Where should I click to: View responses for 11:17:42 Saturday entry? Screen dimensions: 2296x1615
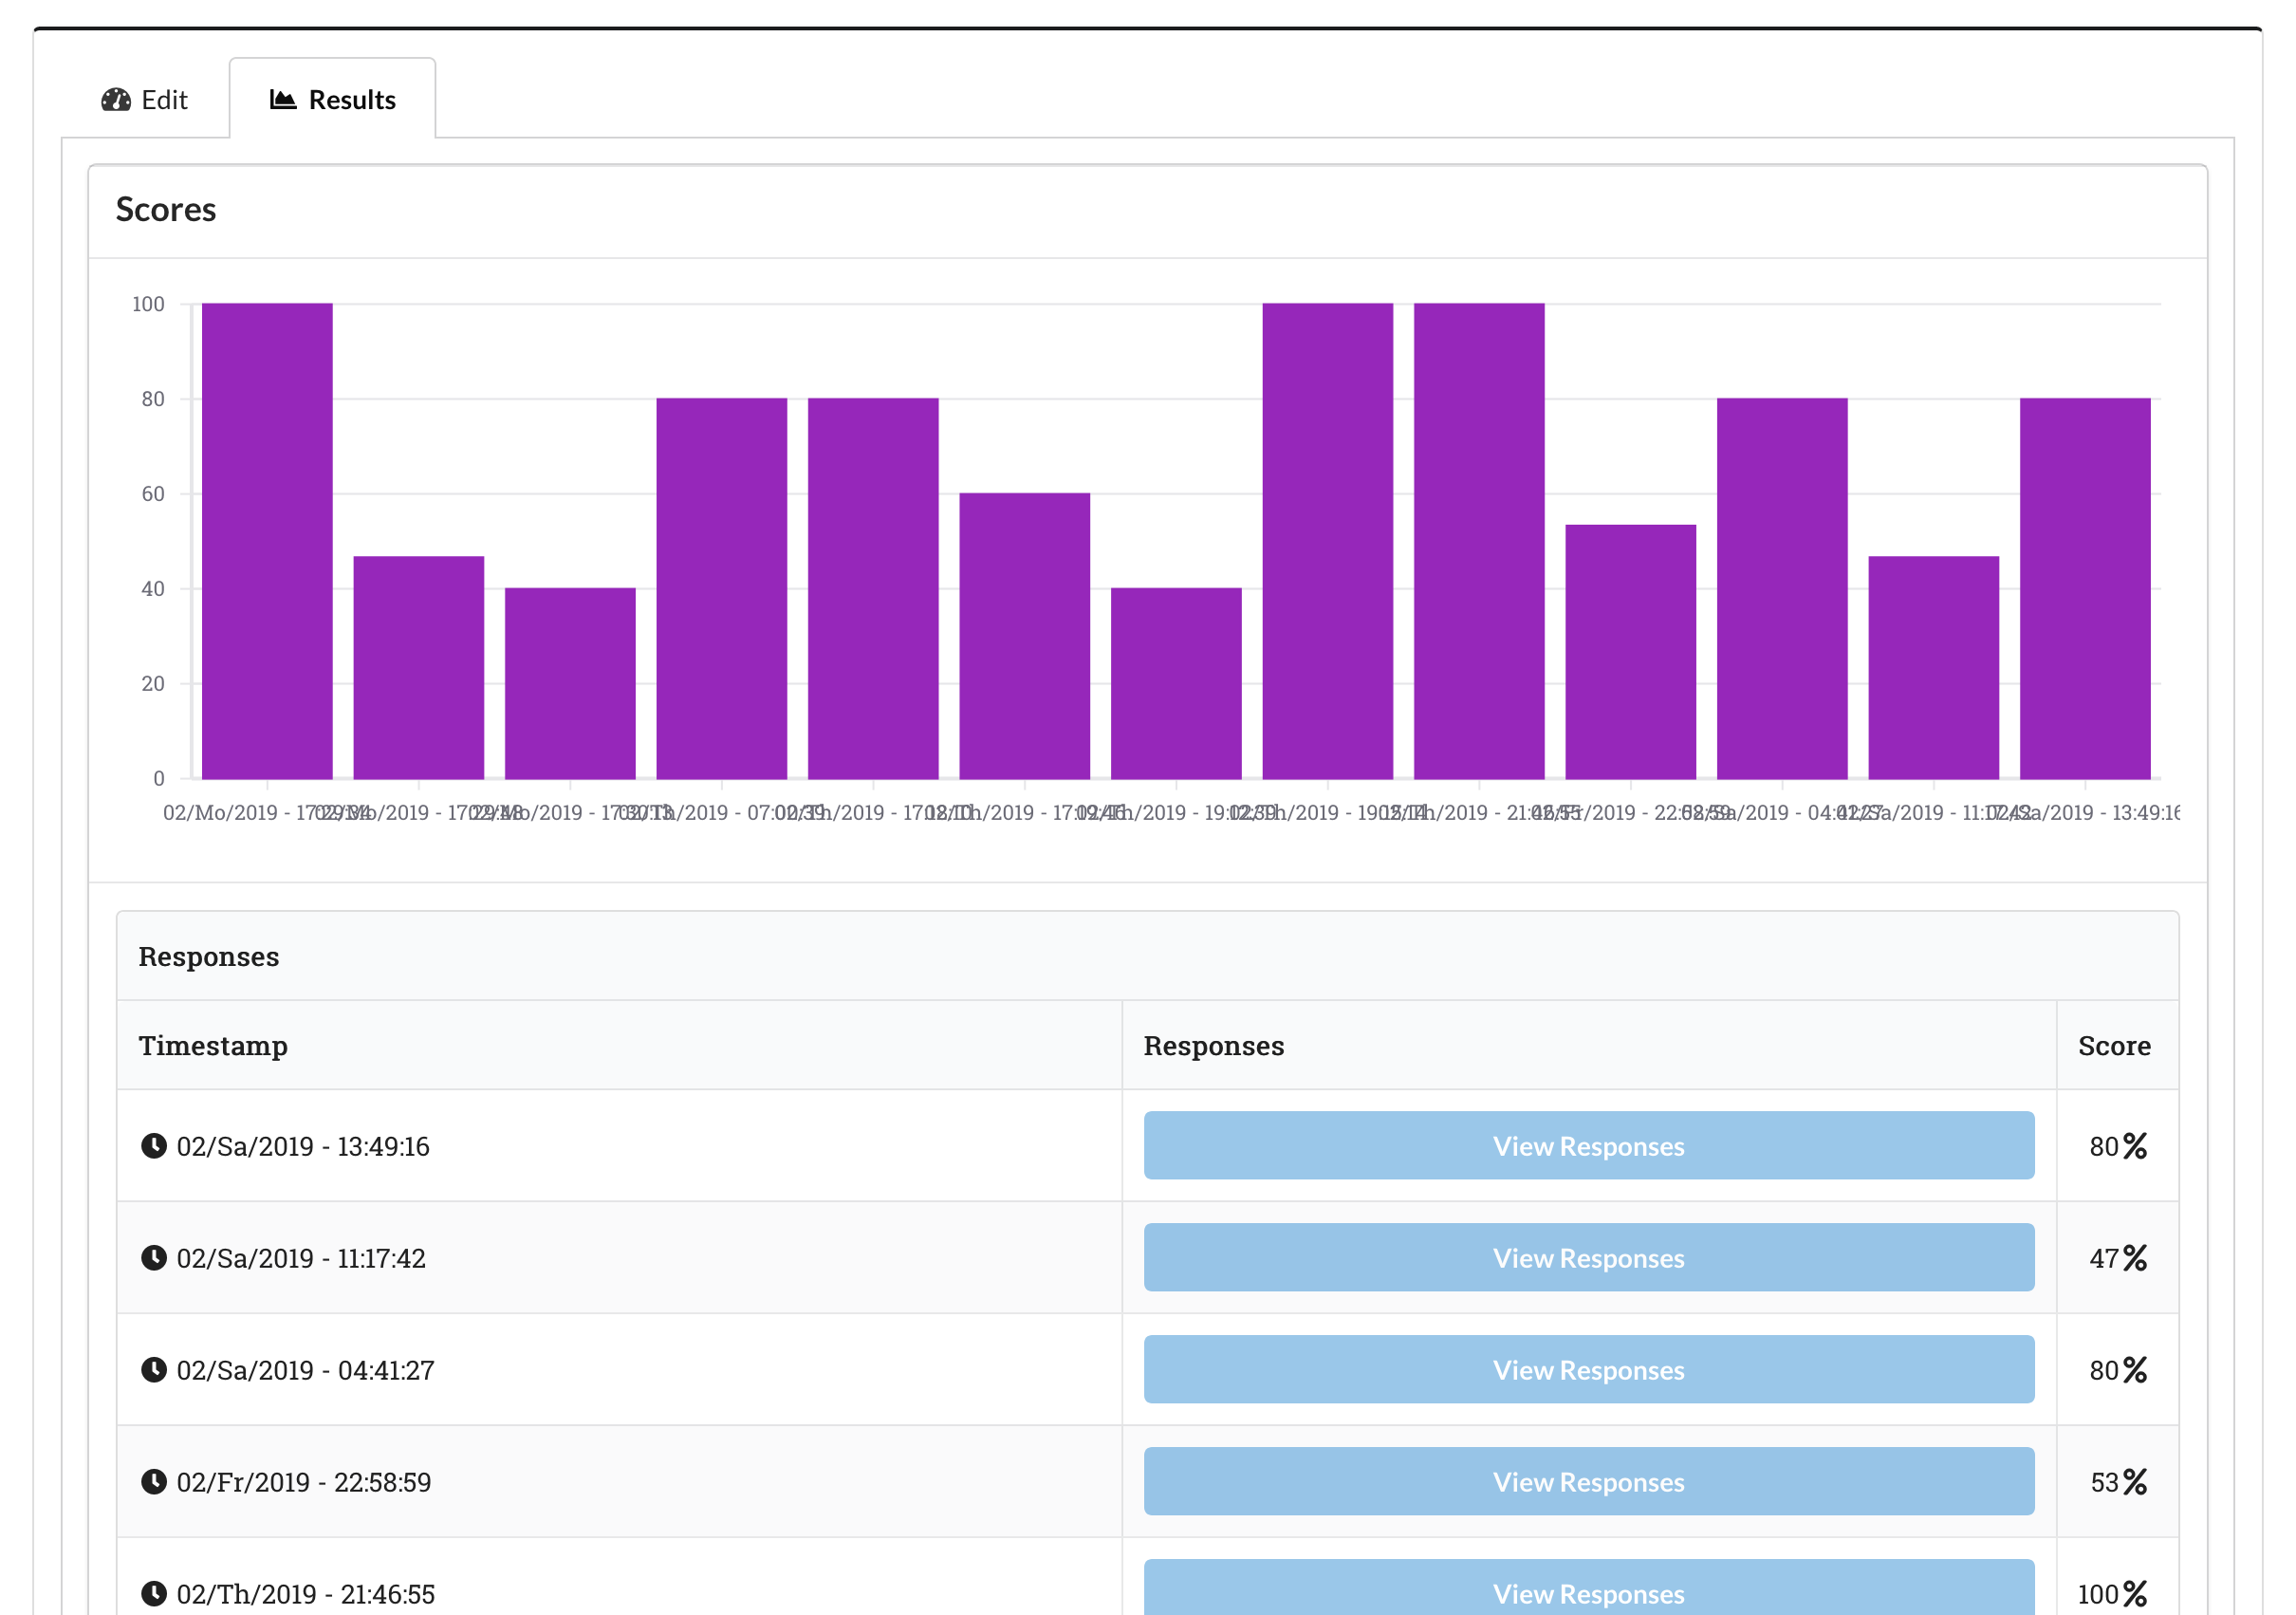point(1588,1258)
